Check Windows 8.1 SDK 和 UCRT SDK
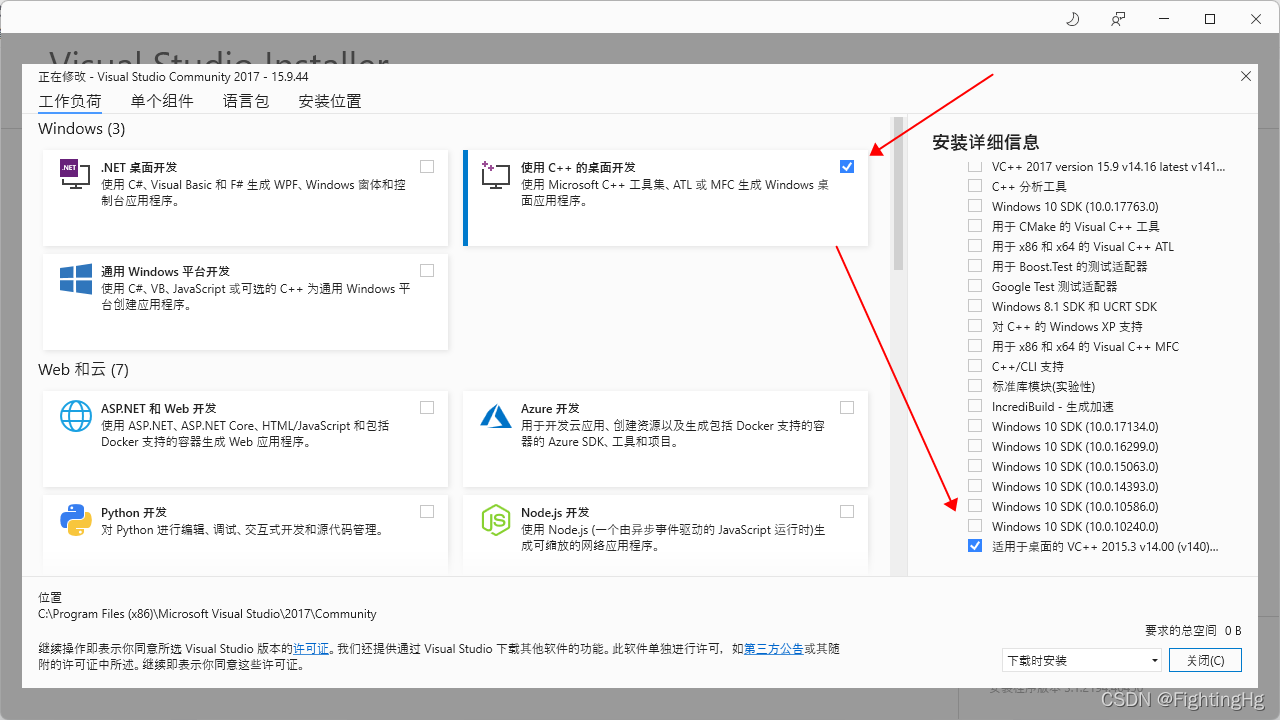Viewport: 1280px width, 720px height. (975, 306)
